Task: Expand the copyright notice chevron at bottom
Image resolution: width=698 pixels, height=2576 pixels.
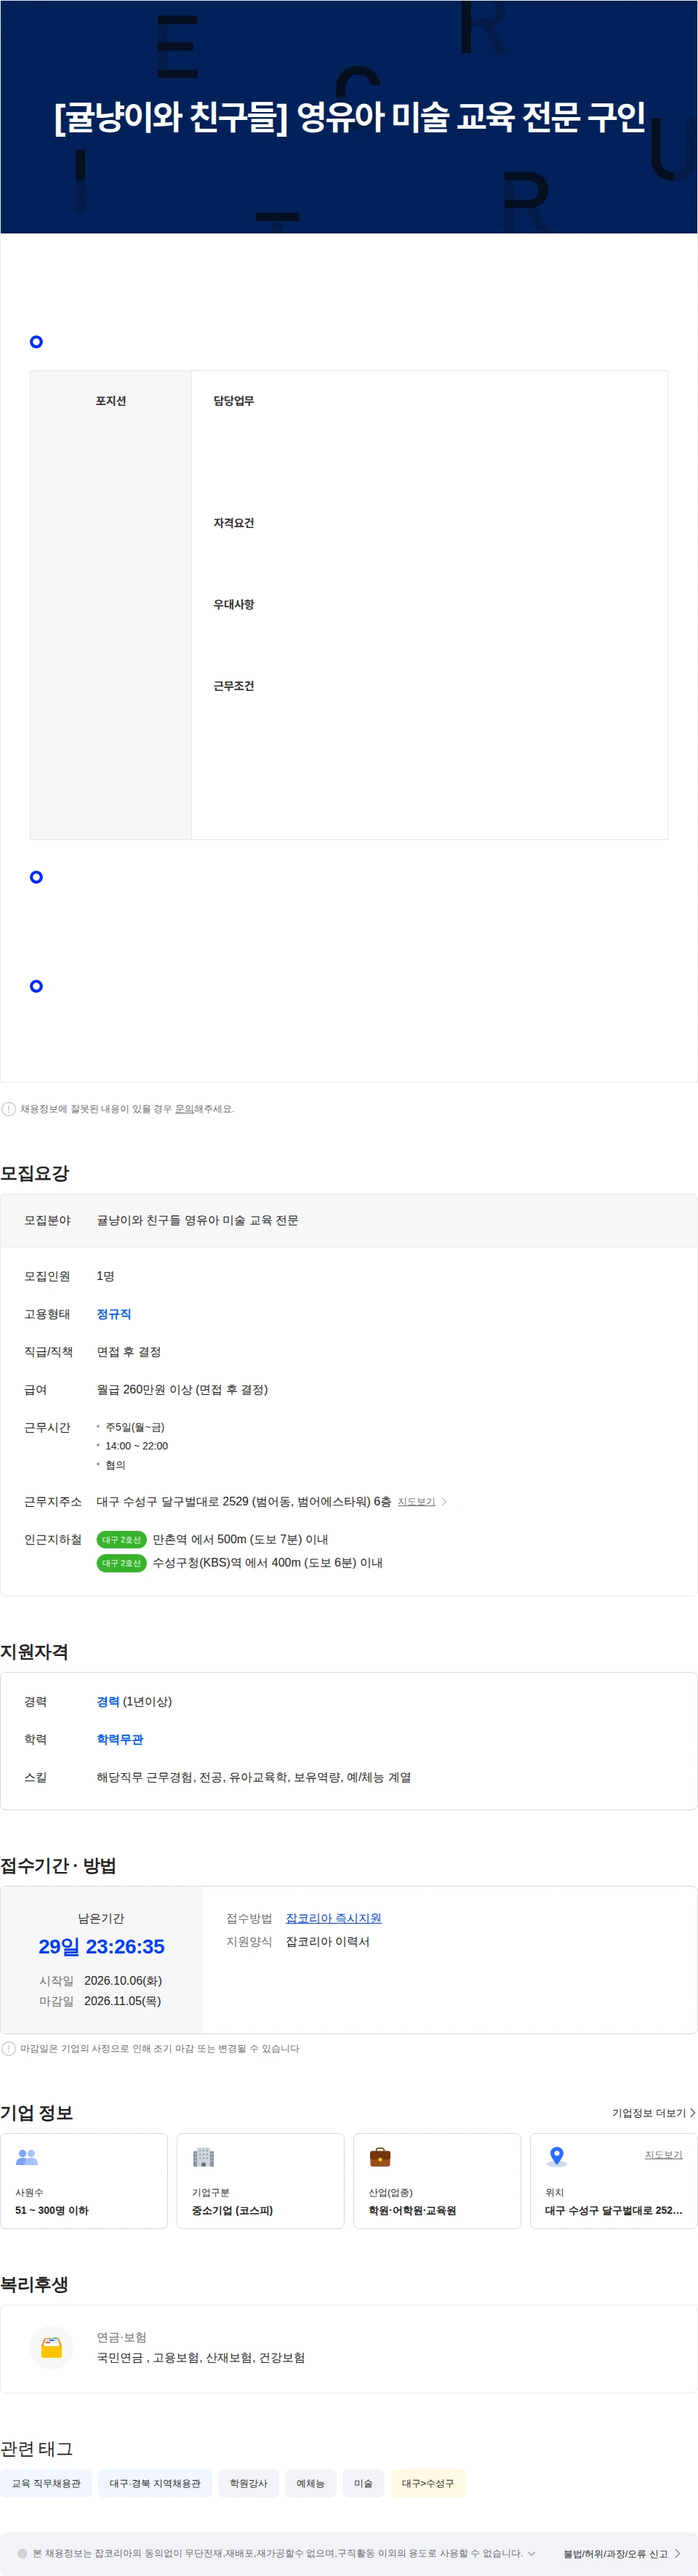Action: click(531, 2553)
